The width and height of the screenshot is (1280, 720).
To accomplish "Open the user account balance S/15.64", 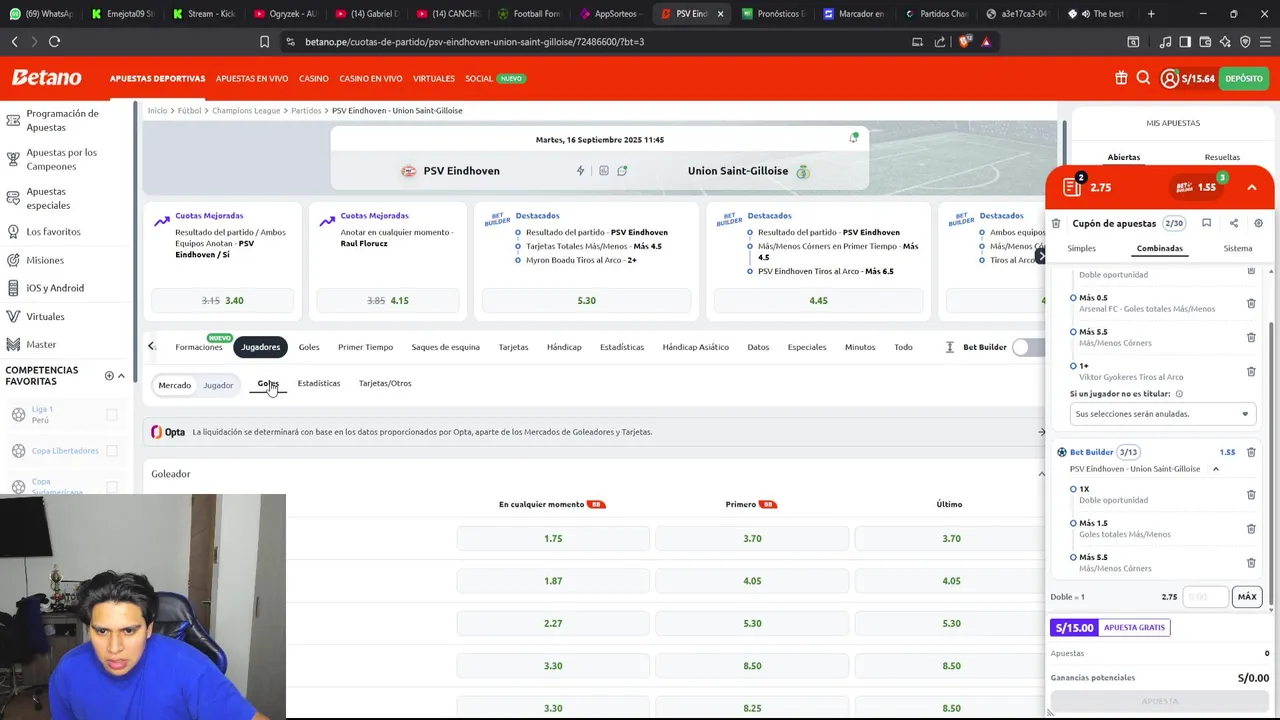I will pyautogui.click(x=1188, y=78).
